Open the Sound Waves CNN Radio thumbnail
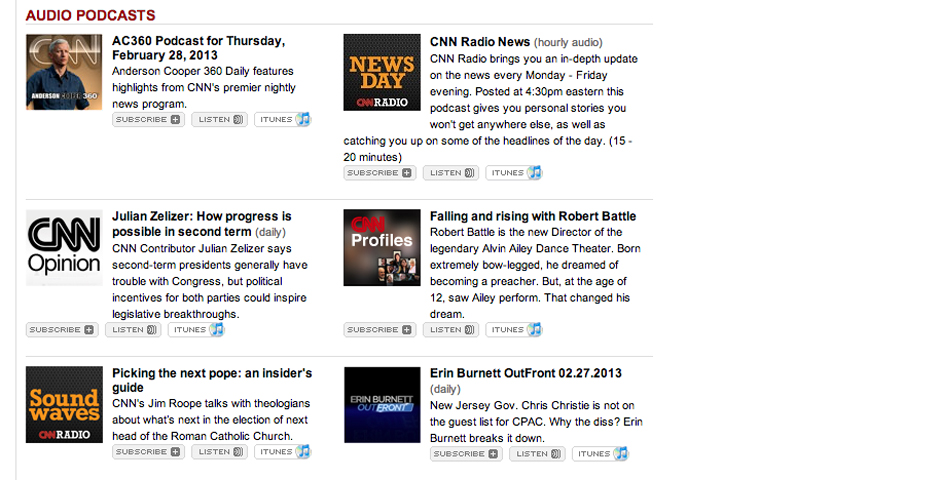The image size is (940, 480). pyautogui.click(x=64, y=404)
